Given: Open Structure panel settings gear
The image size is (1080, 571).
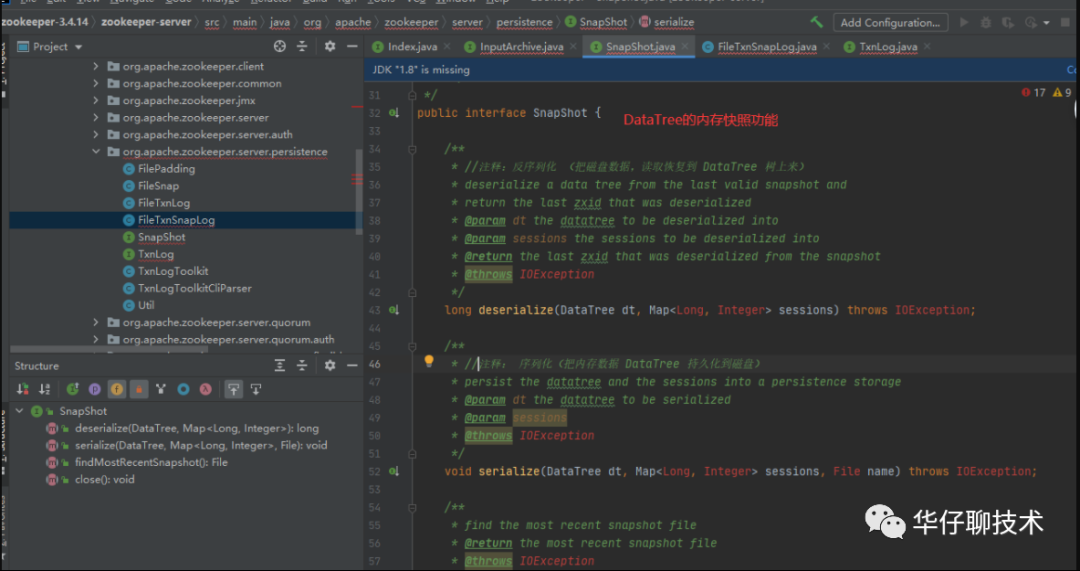Looking at the screenshot, I should point(330,366).
